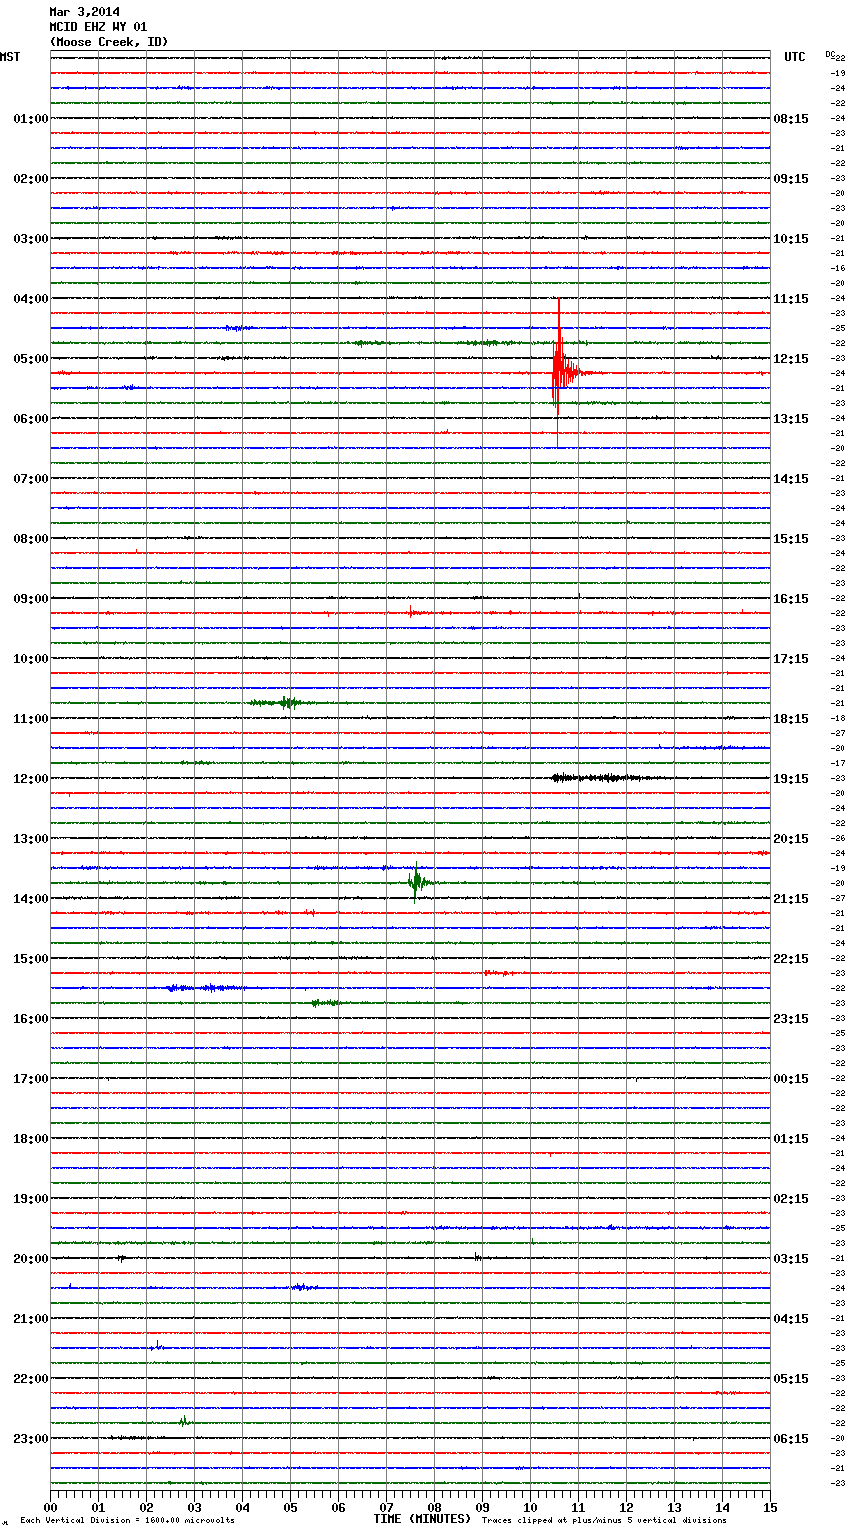This screenshot has height=1534, width=850.
Task: Click the 'Each Vertical Division = 1600.00 microvolts' note
Action: tap(127, 1521)
